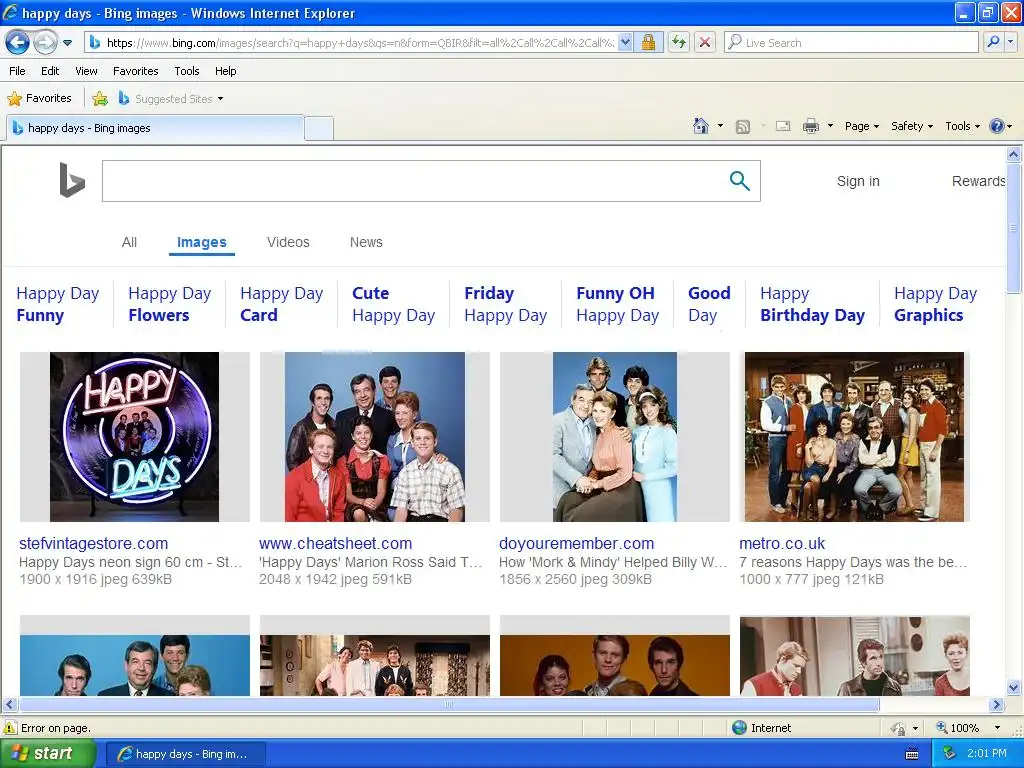Open the Safety command bar menu
This screenshot has height=768, width=1024.
pos(912,127)
